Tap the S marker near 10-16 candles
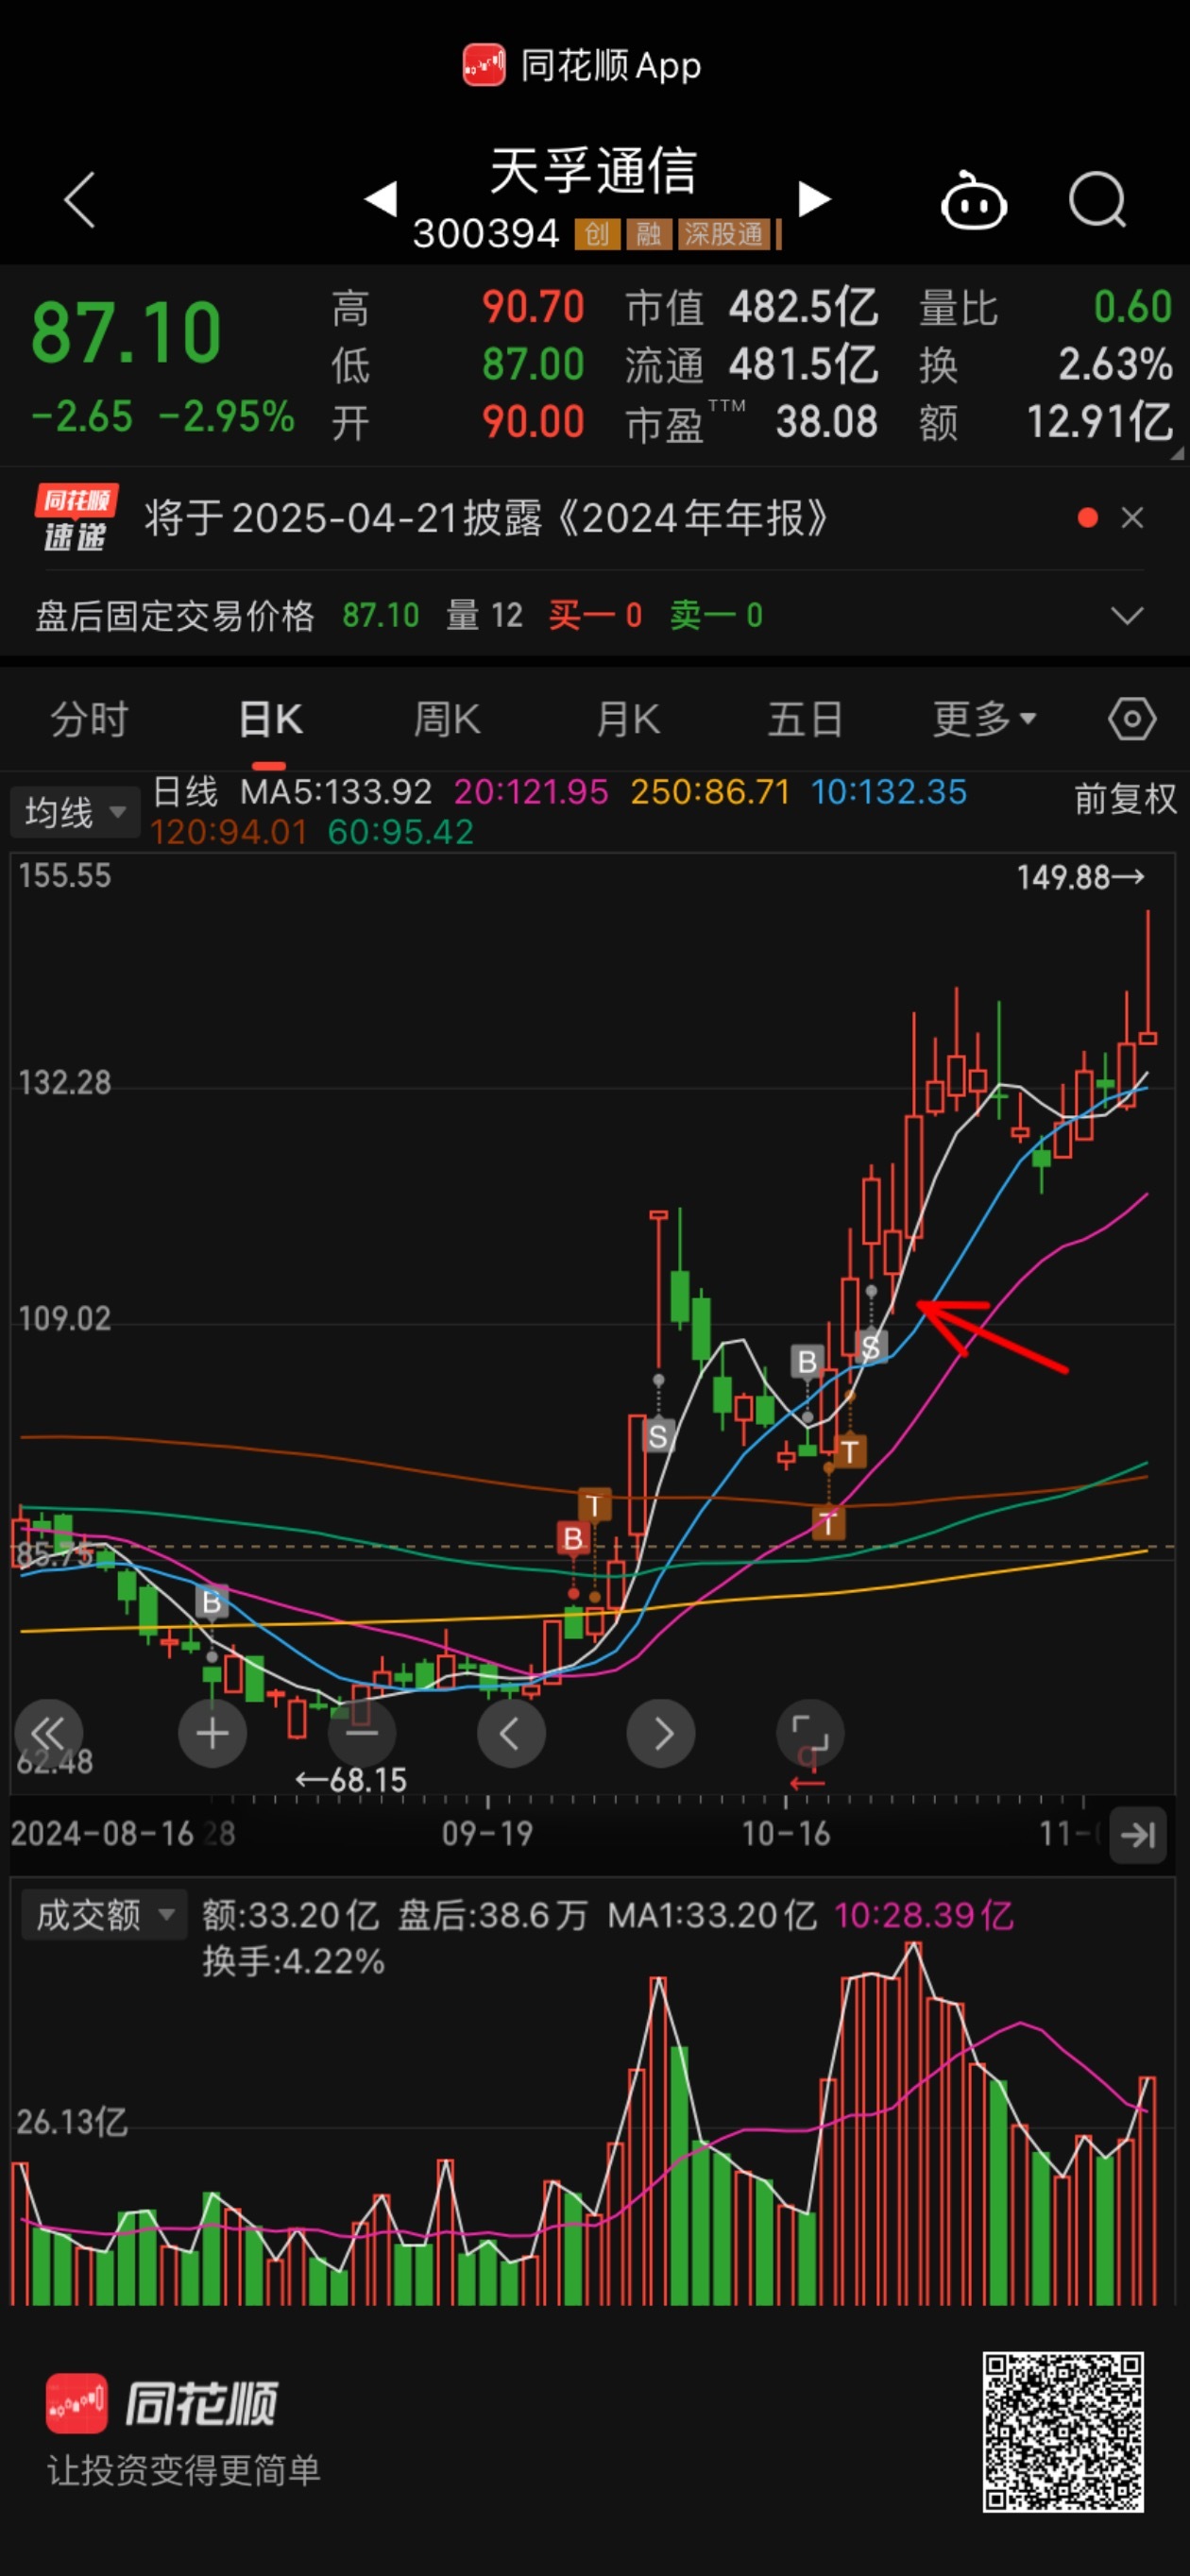This screenshot has height=2576, width=1190. (870, 1347)
